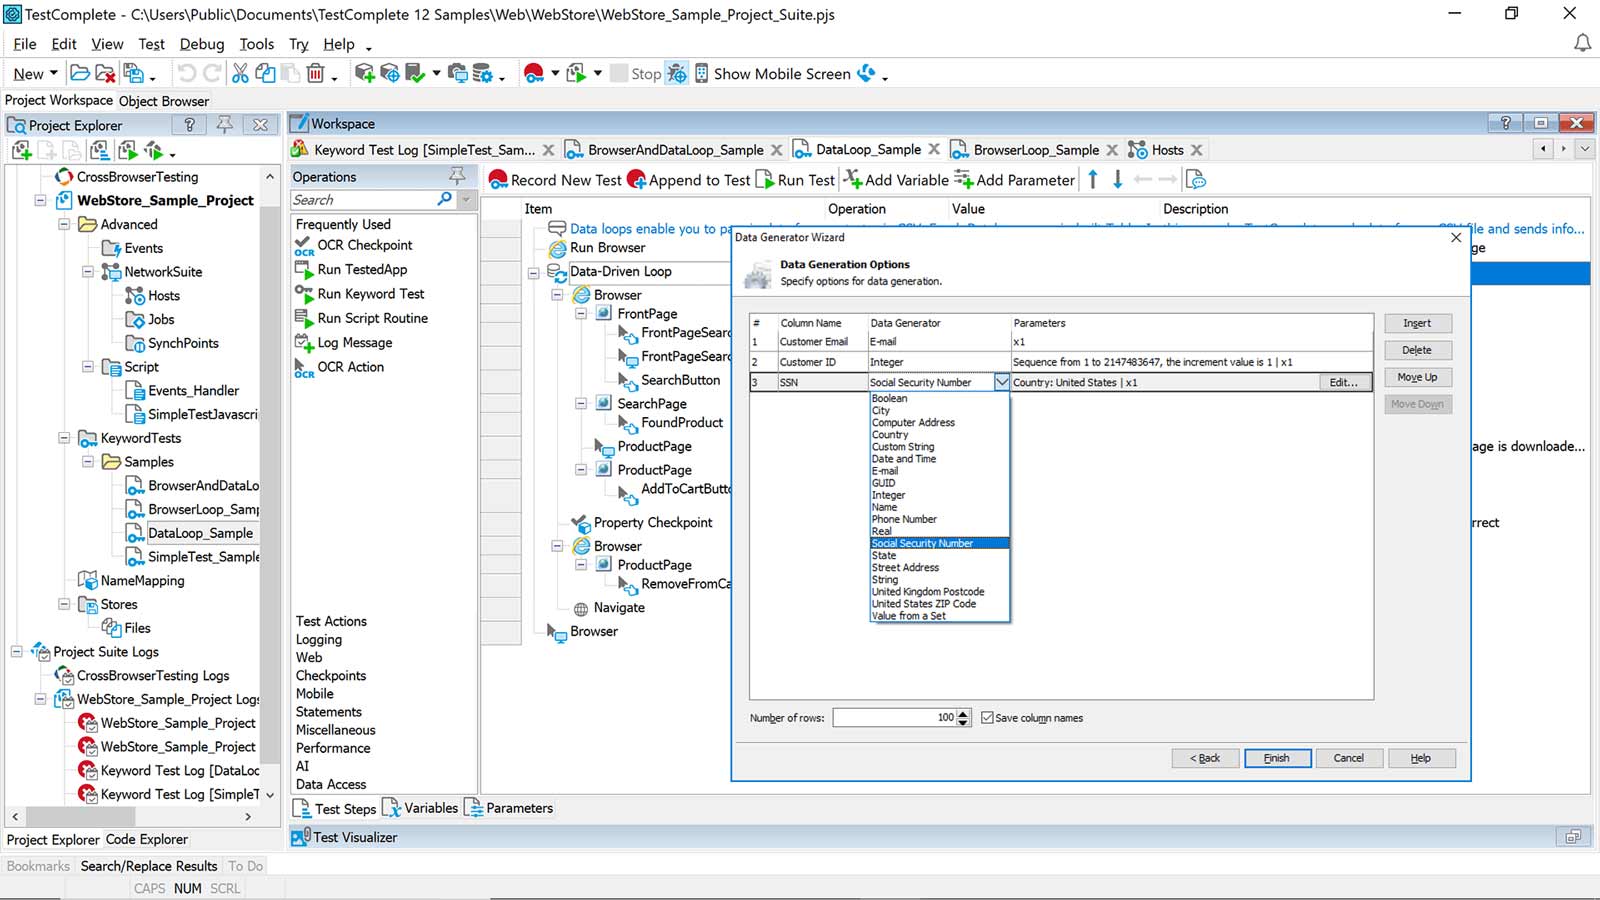Increase the Number of rows spinner
Viewport: 1600px width, 900px height.
[x=963, y=713]
